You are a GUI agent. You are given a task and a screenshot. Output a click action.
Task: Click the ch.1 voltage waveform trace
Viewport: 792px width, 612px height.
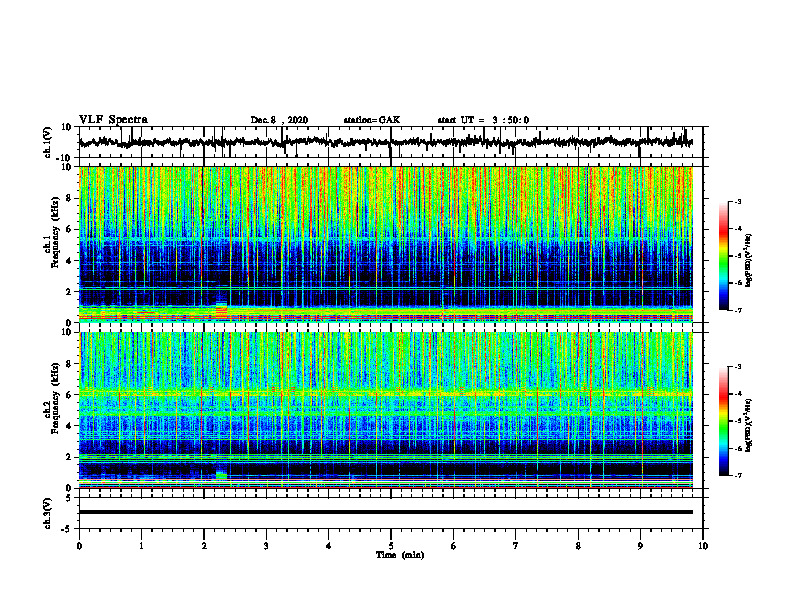tap(386, 142)
